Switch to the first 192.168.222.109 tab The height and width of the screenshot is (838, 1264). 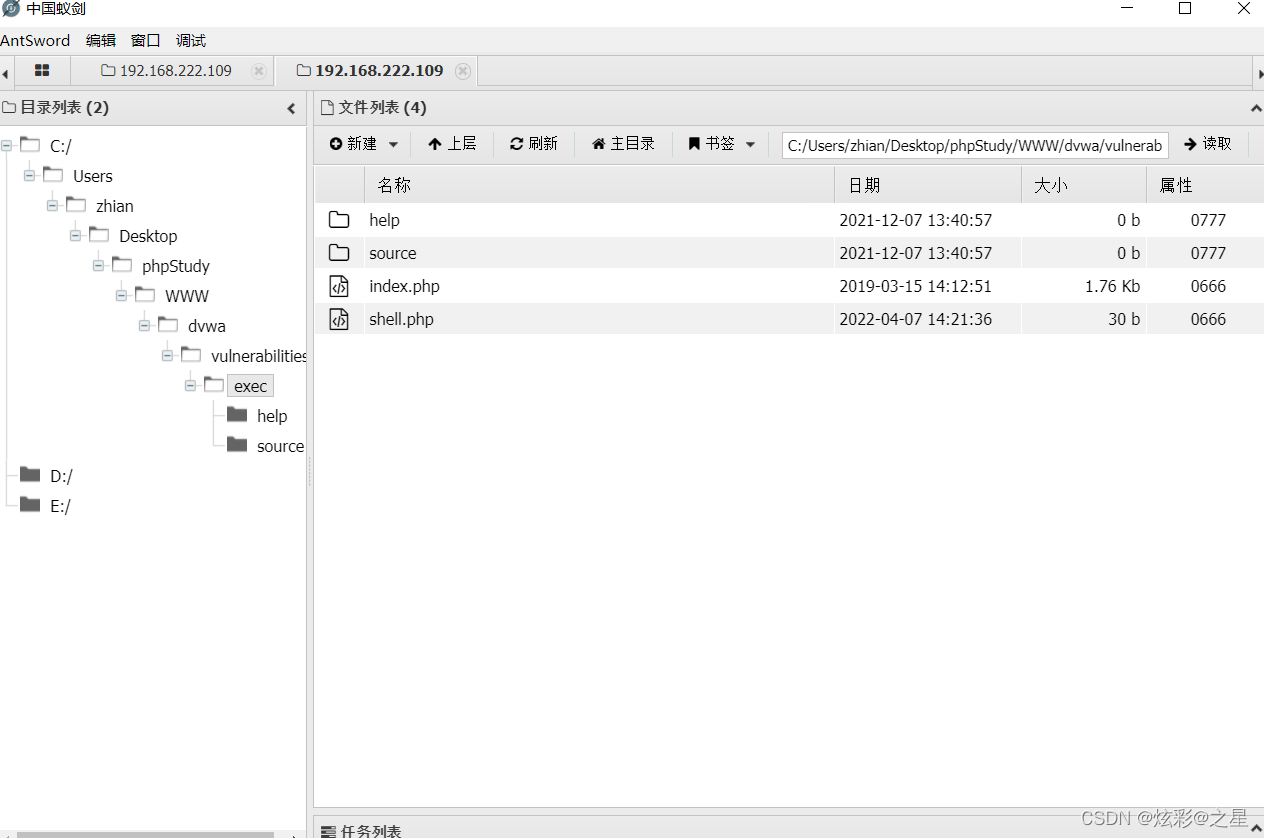click(167, 71)
